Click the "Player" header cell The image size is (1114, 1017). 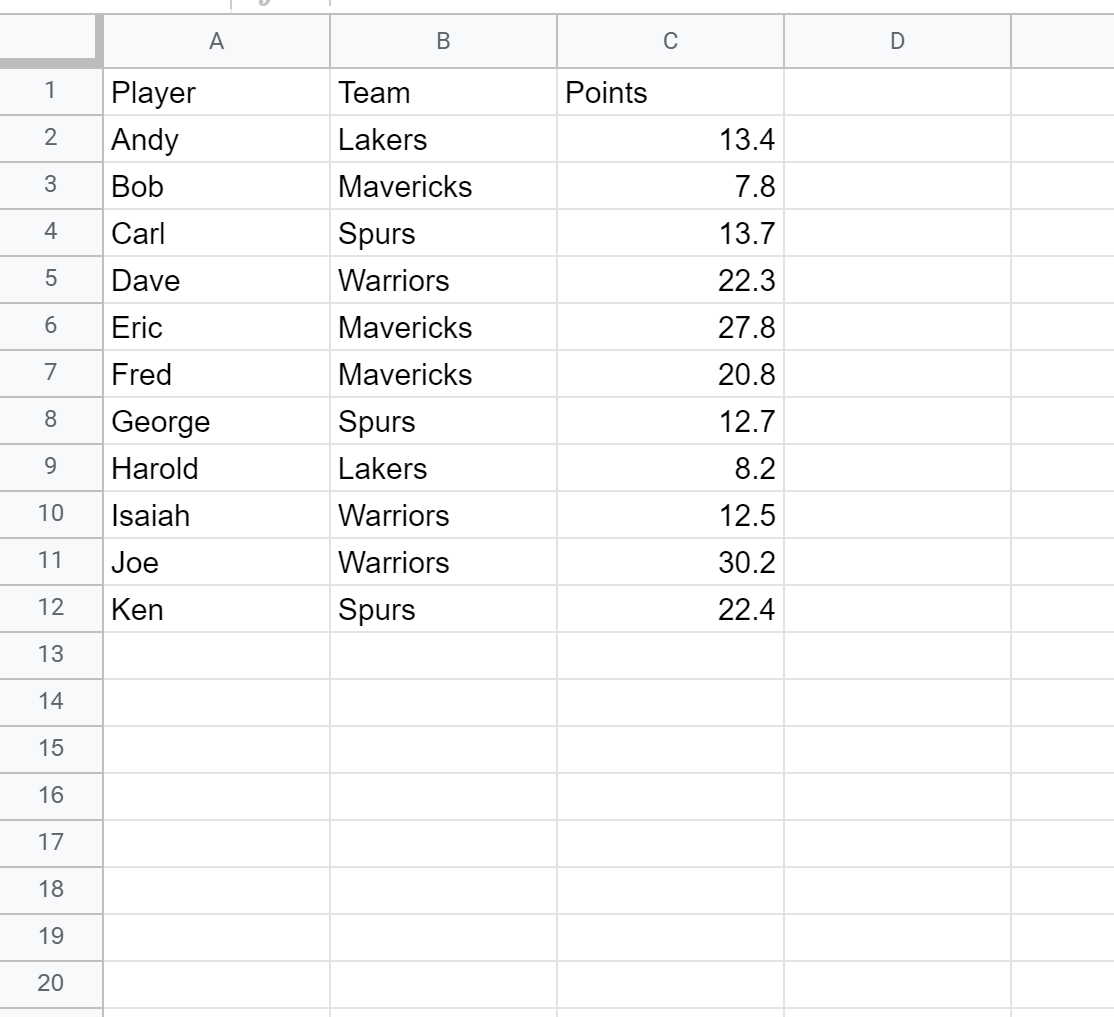click(216, 93)
